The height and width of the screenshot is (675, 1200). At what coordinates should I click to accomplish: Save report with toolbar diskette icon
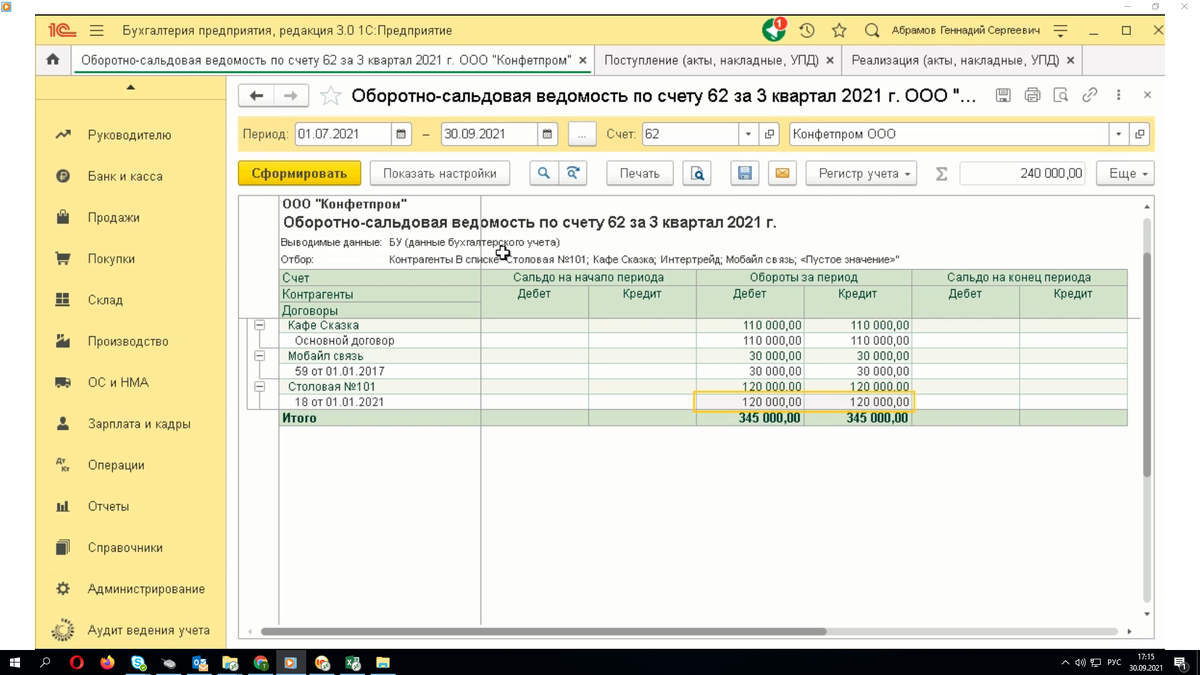[745, 173]
